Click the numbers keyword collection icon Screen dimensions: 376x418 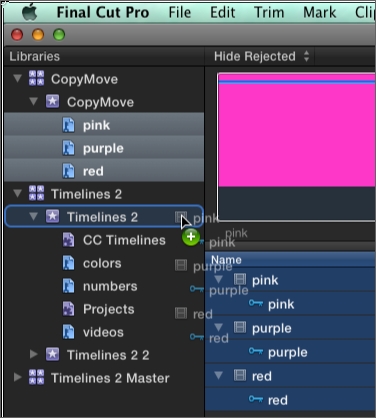69,286
